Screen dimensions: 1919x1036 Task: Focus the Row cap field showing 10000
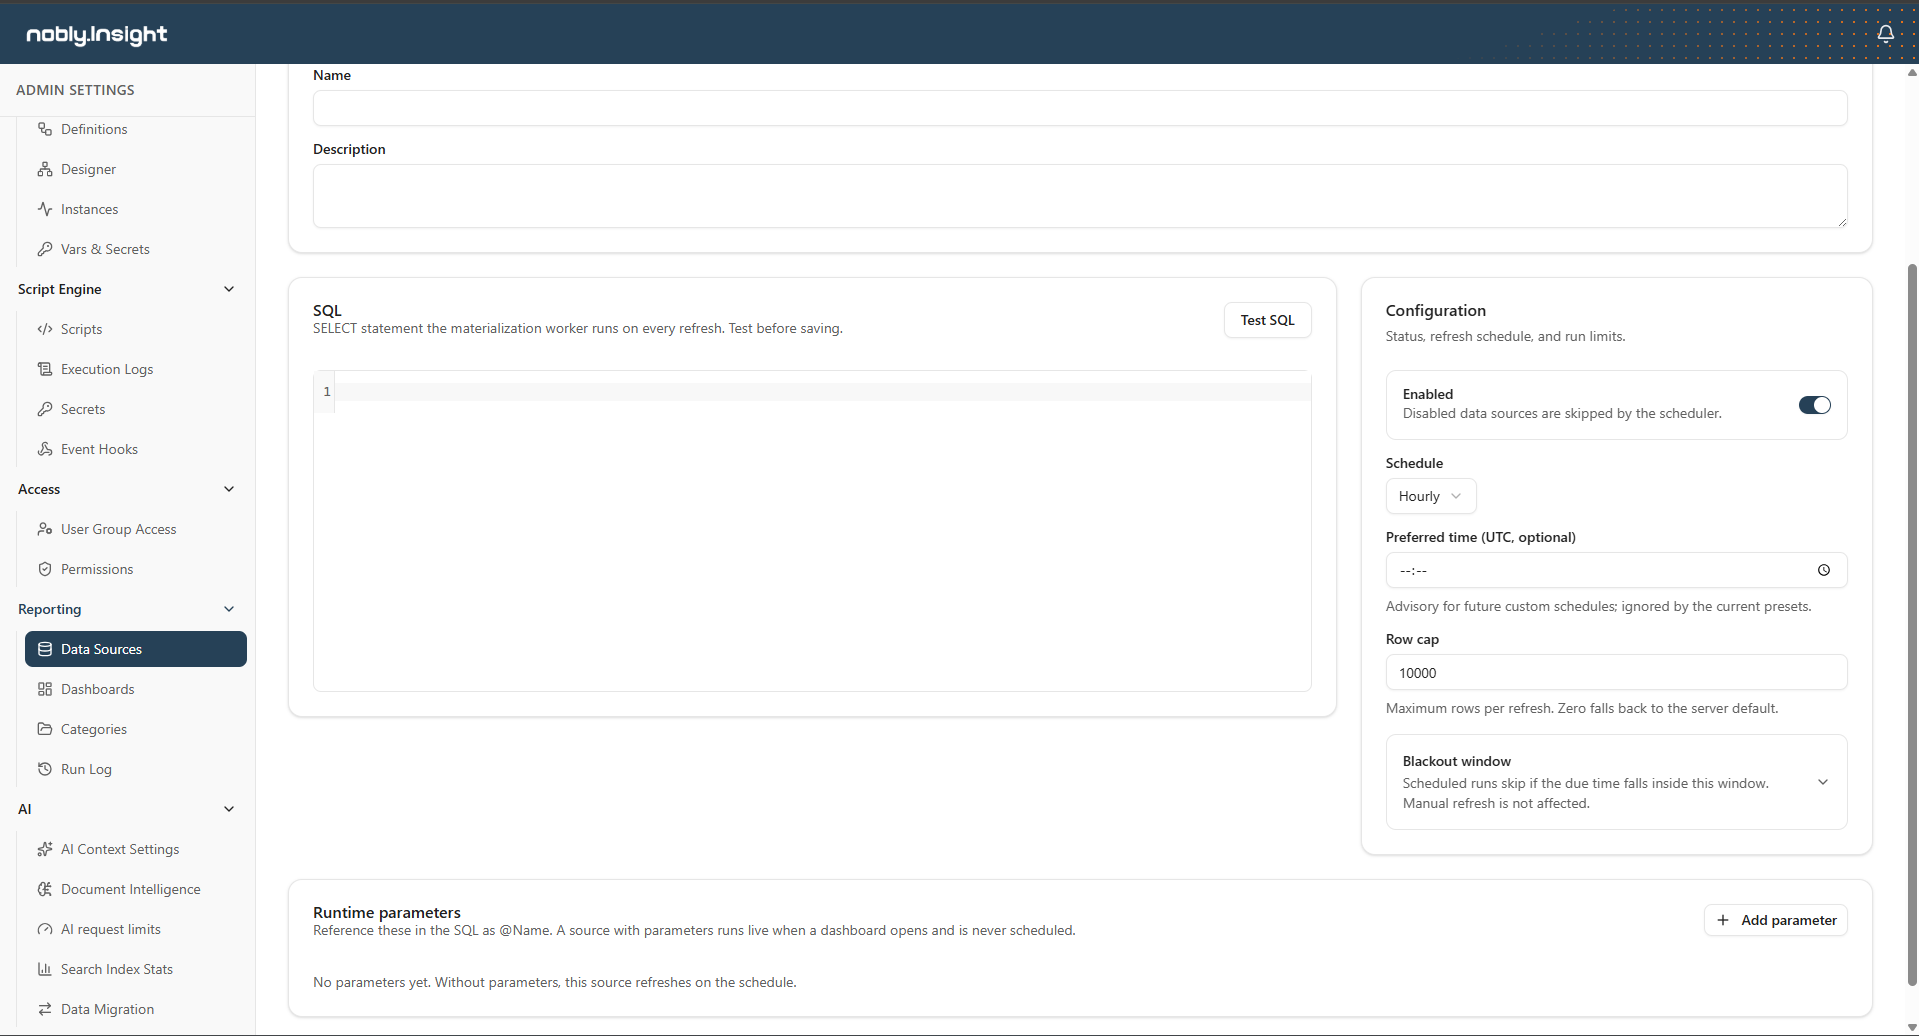[x=1616, y=673]
